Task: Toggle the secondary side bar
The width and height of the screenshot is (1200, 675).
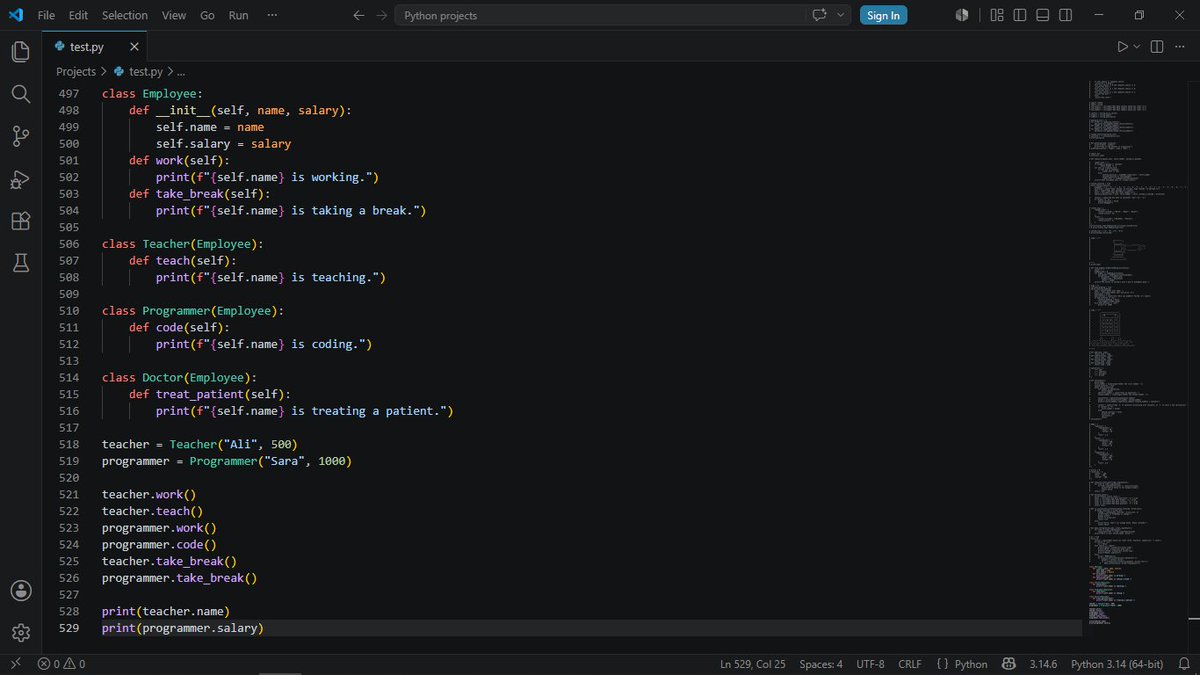Action: [1066, 15]
